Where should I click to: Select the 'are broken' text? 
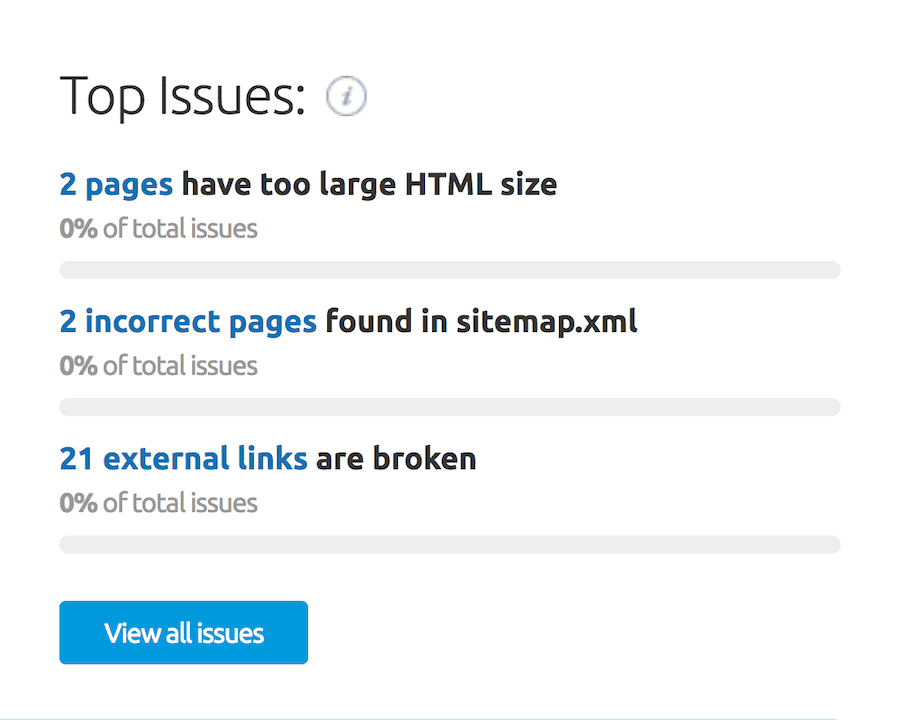(396, 459)
